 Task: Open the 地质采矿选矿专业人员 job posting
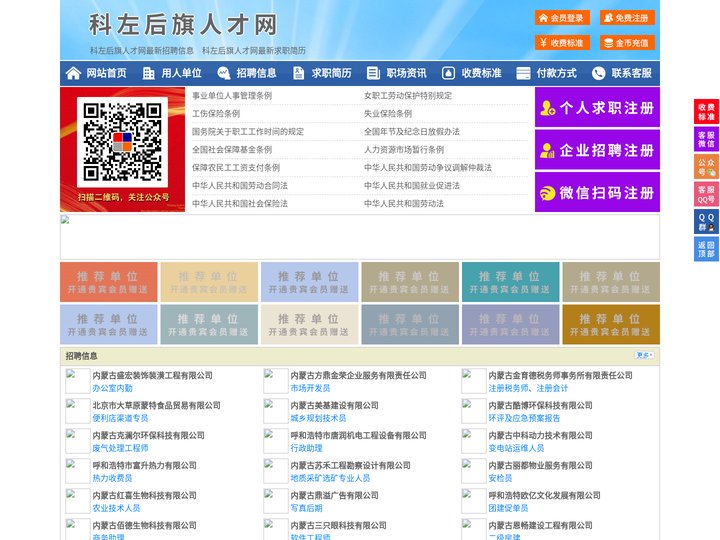click(x=330, y=478)
